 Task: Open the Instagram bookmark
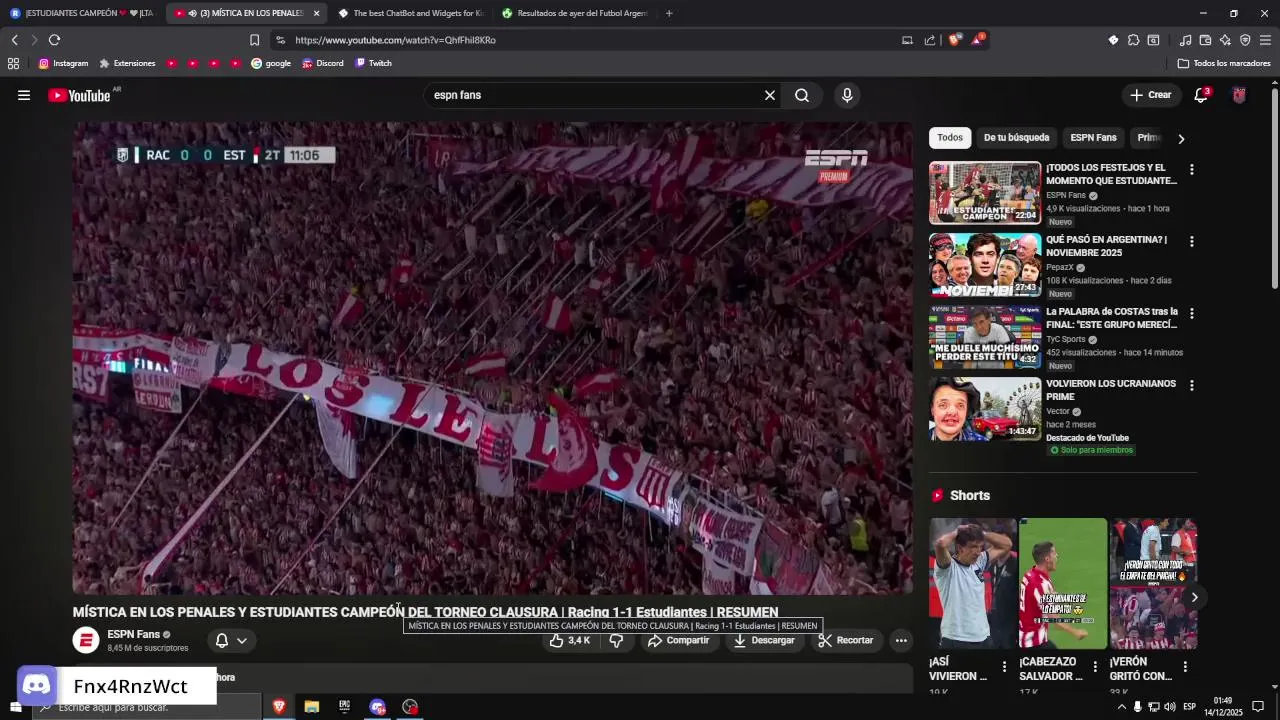click(63, 63)
